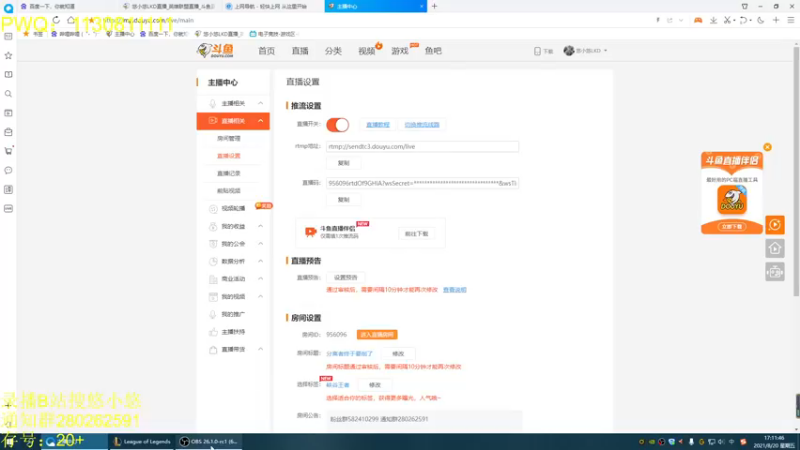Collapse the 直播相关 sidebar section
This screenshot has width=800, height=450.
coord(261,121)
